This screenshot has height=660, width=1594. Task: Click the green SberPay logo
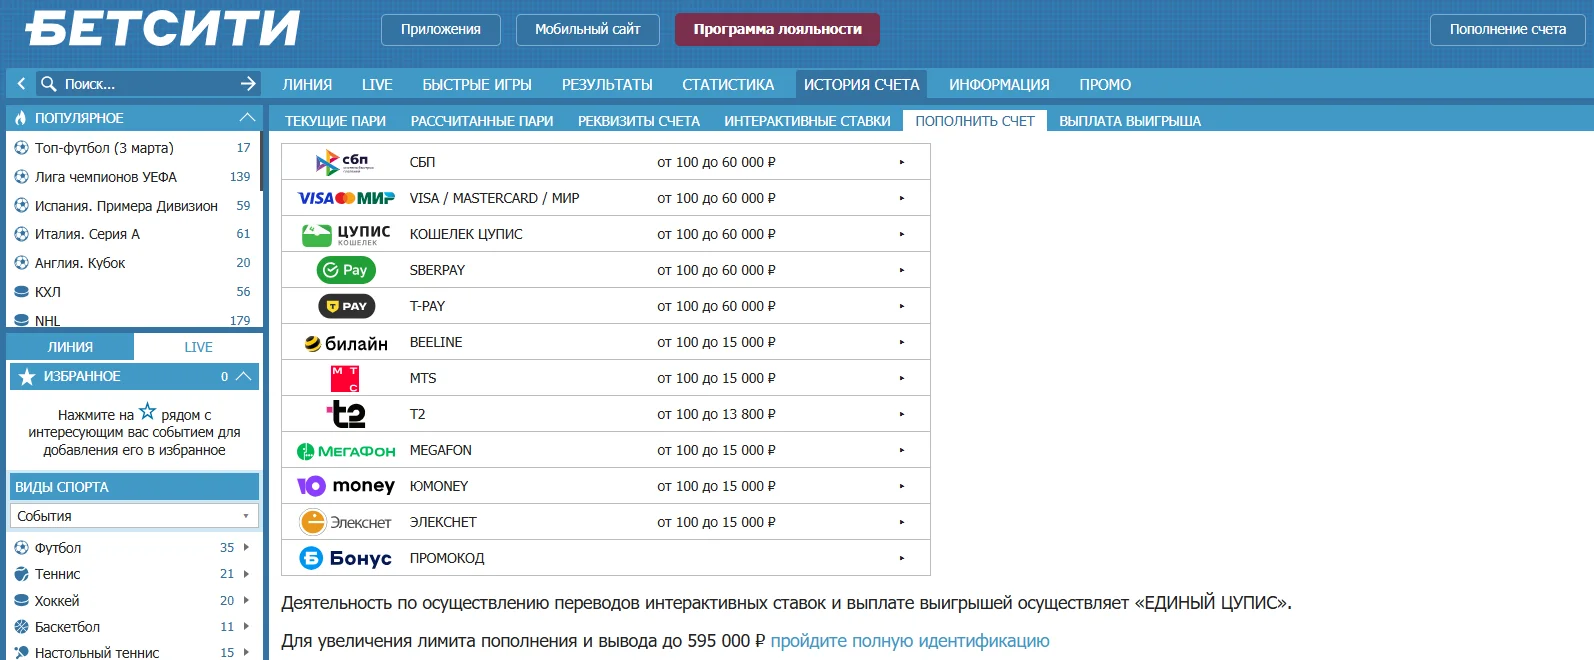[346, 270]
